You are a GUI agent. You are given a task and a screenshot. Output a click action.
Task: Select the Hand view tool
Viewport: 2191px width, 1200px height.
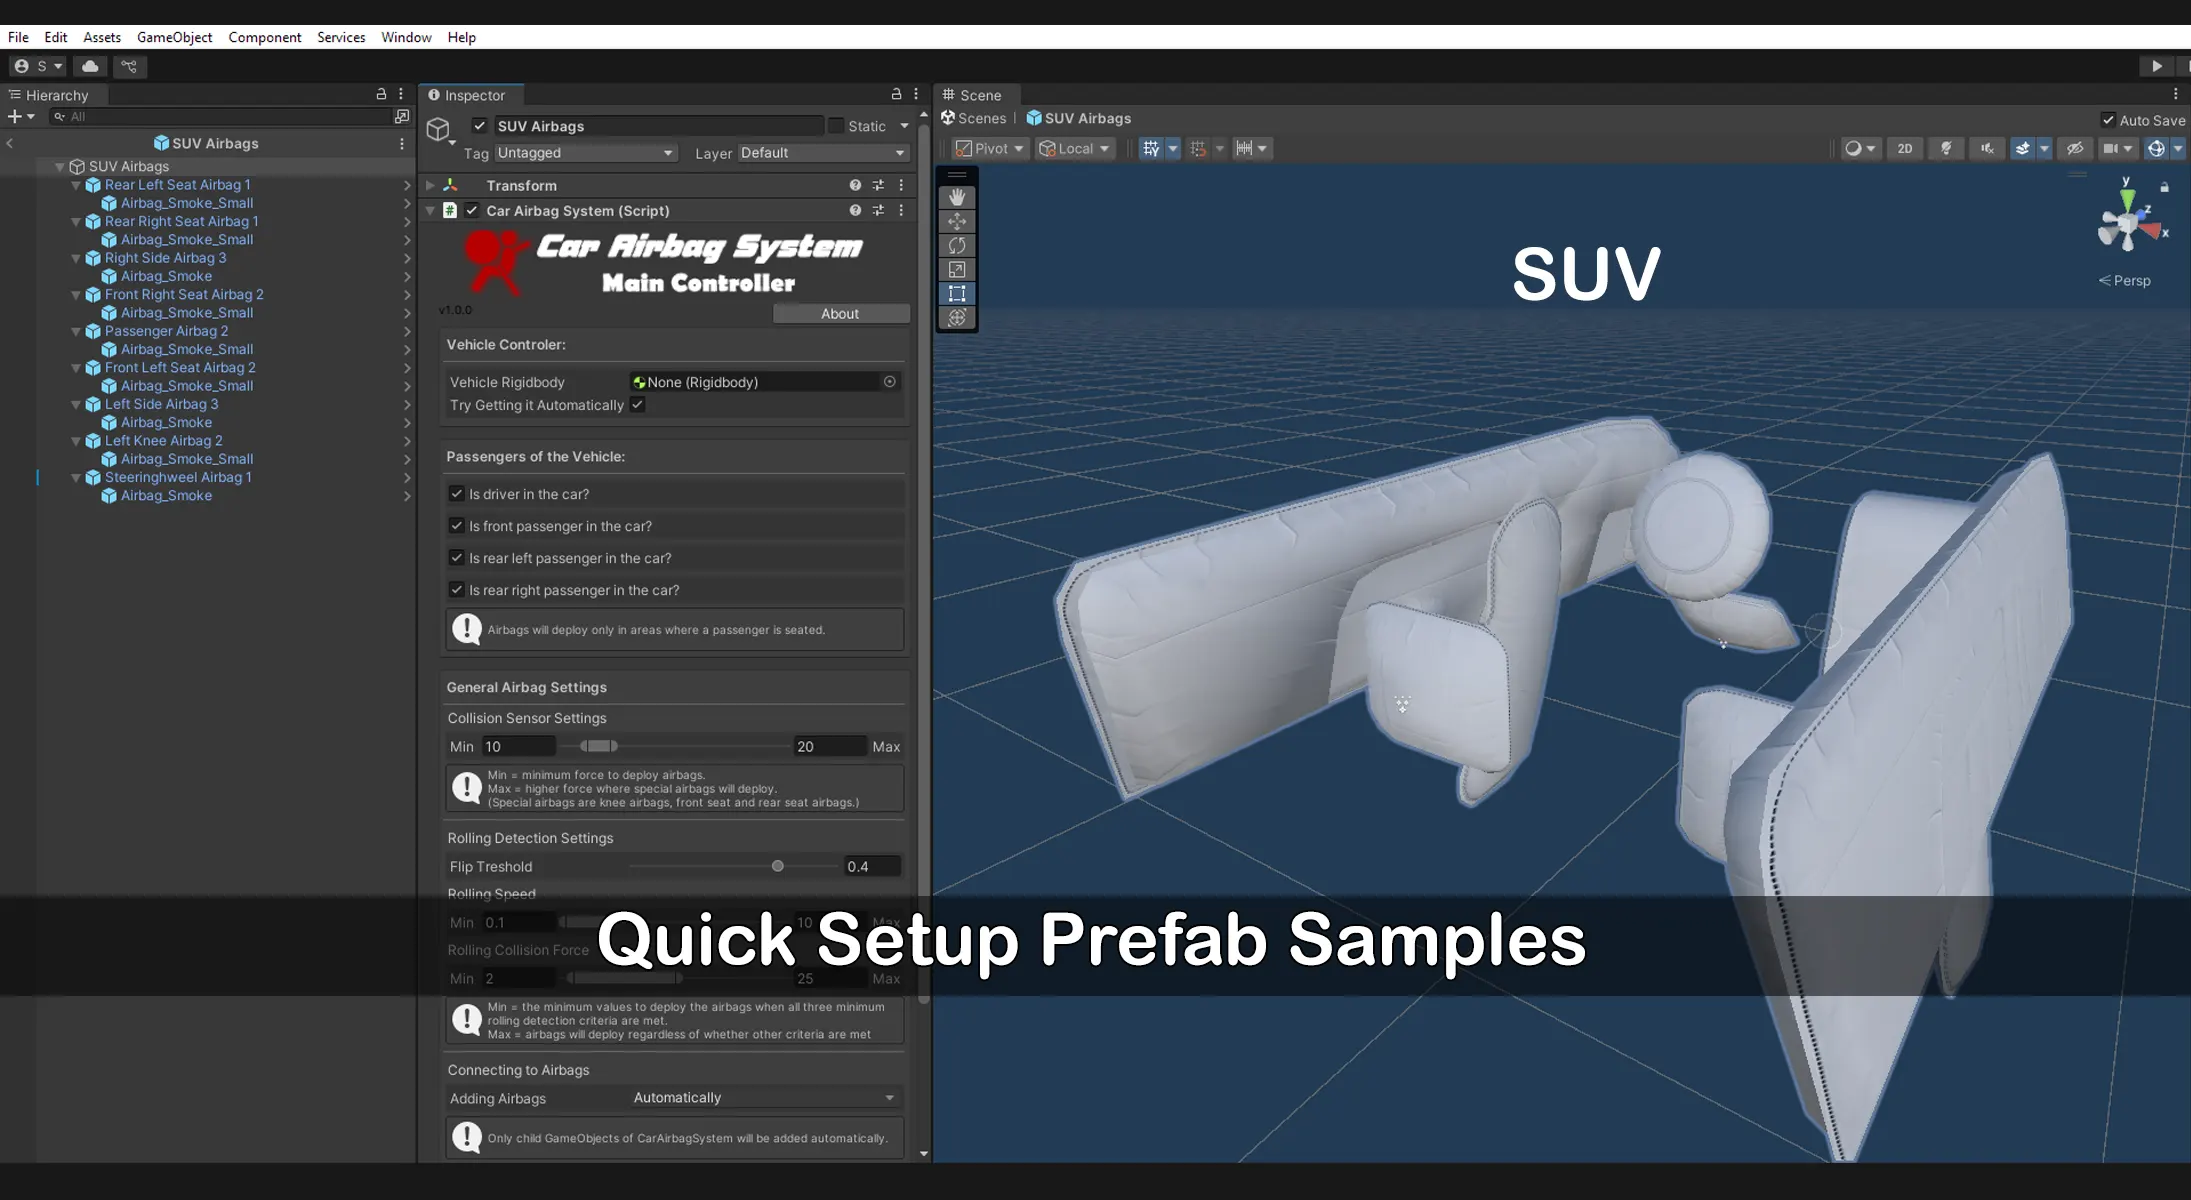click(x=957, y=197)
